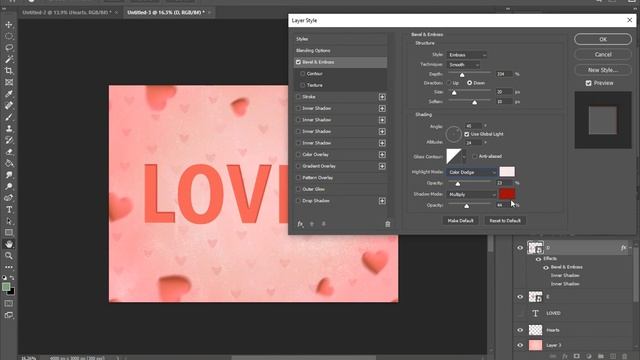Click plus icon beside Drop Shadow
Viewport: 640px width, 360px height.
[x=382, y=201]
